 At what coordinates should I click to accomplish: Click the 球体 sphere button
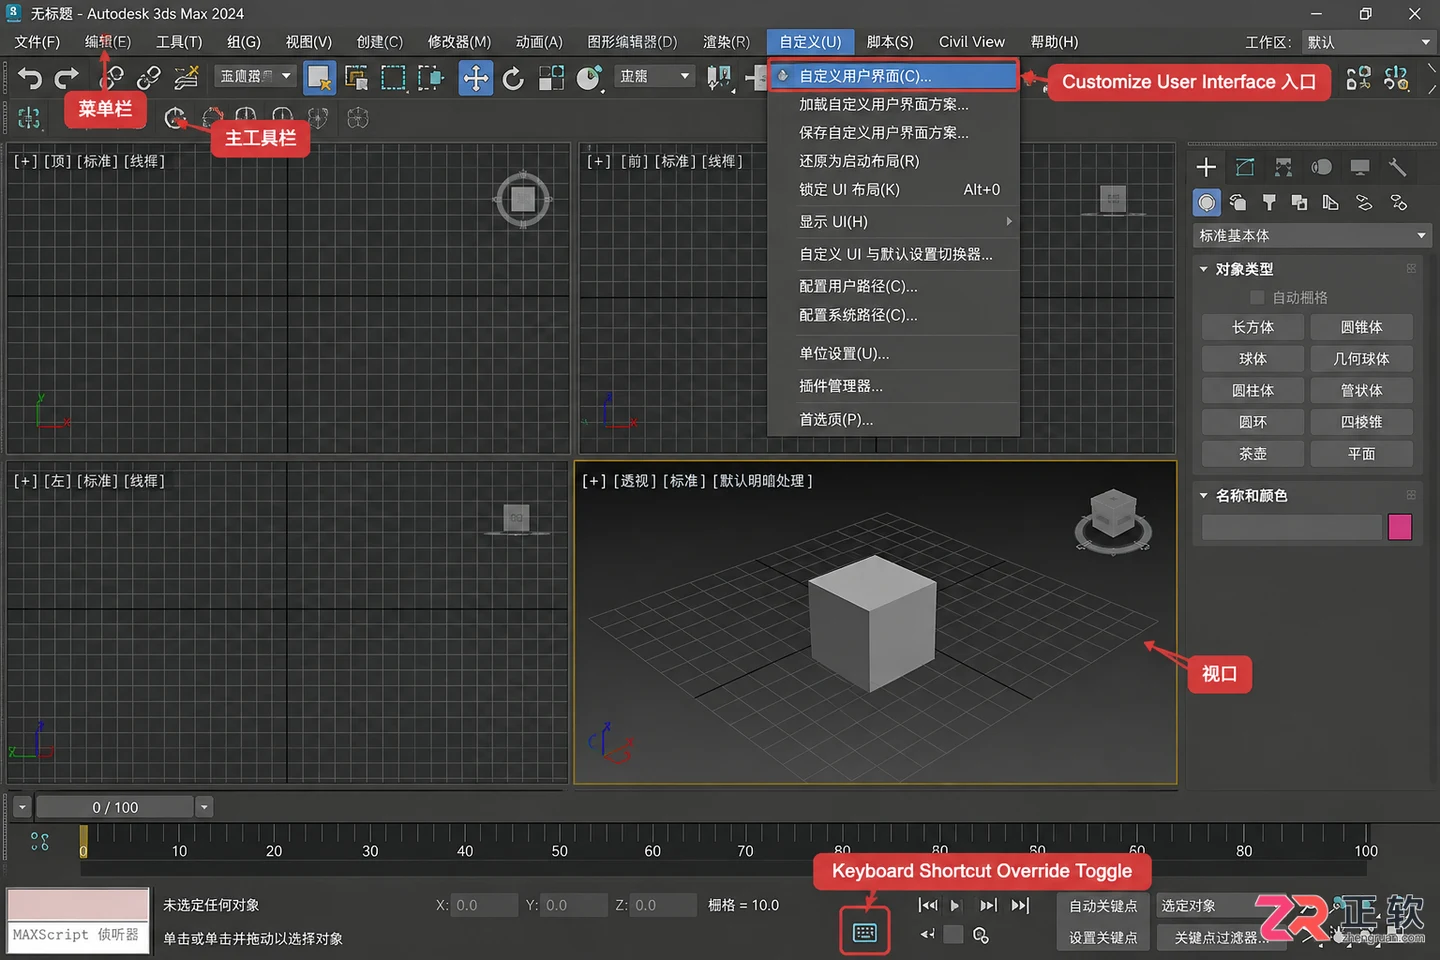click(x=1253, y=359)
